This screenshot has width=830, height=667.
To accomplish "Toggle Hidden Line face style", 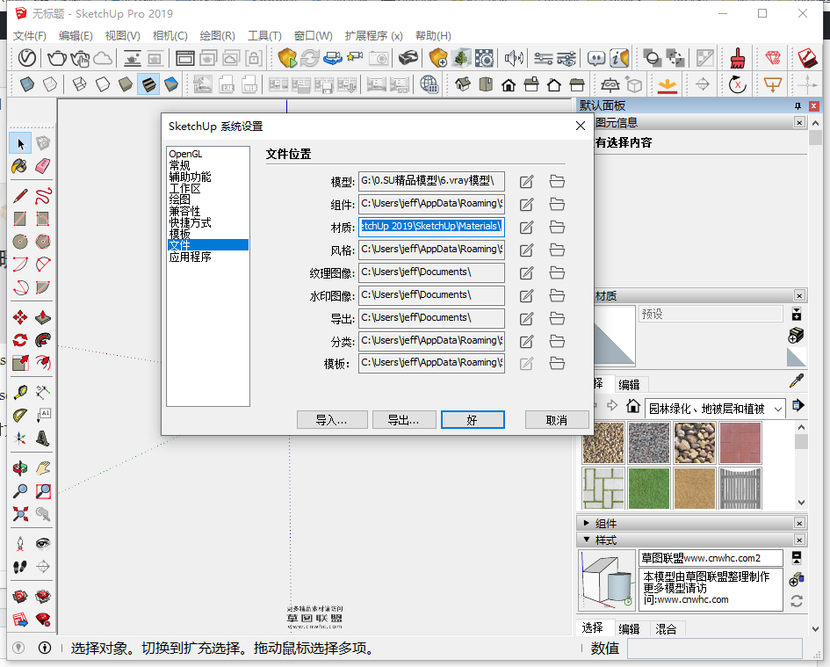I will (102, 84).
